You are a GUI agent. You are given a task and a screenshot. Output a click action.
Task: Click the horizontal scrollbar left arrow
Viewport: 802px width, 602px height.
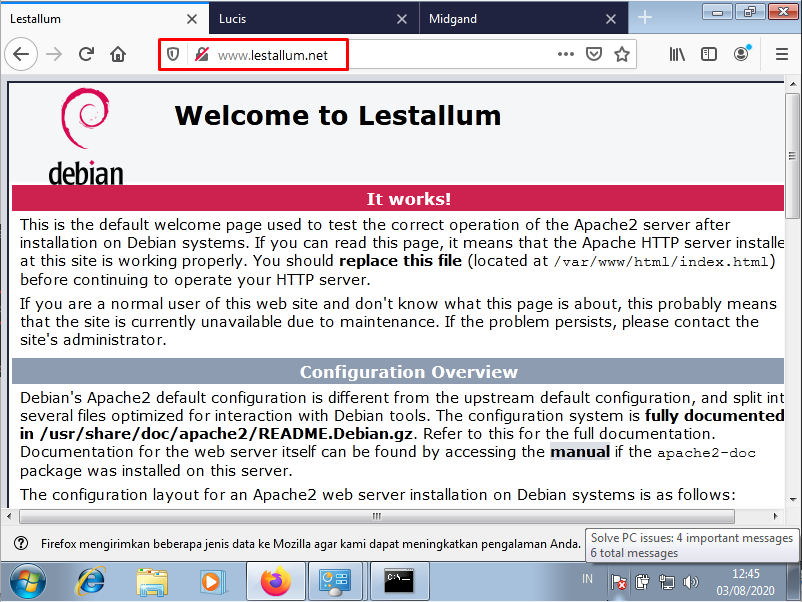pos(9,516)
